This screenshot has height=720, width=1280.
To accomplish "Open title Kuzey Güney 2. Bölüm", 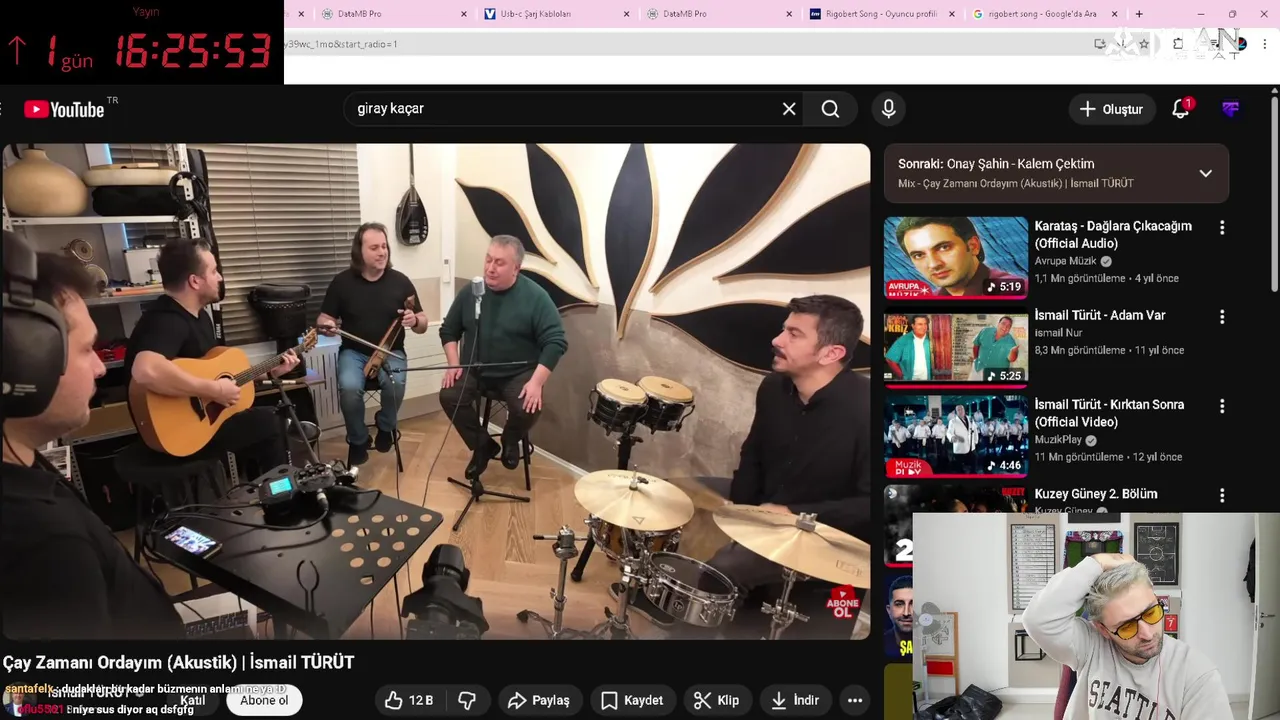I will pyautogui.click(x=1096, y=494).
